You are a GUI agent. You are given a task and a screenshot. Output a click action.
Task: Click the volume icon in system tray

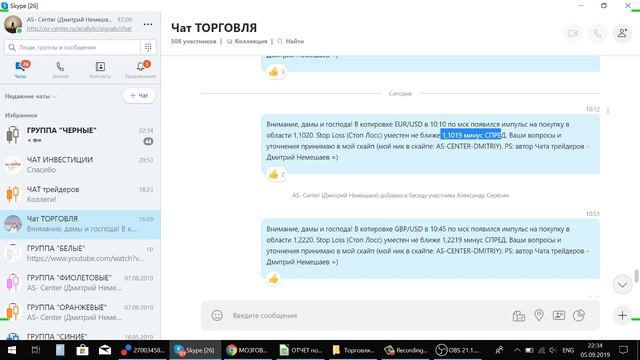point(553,350)
